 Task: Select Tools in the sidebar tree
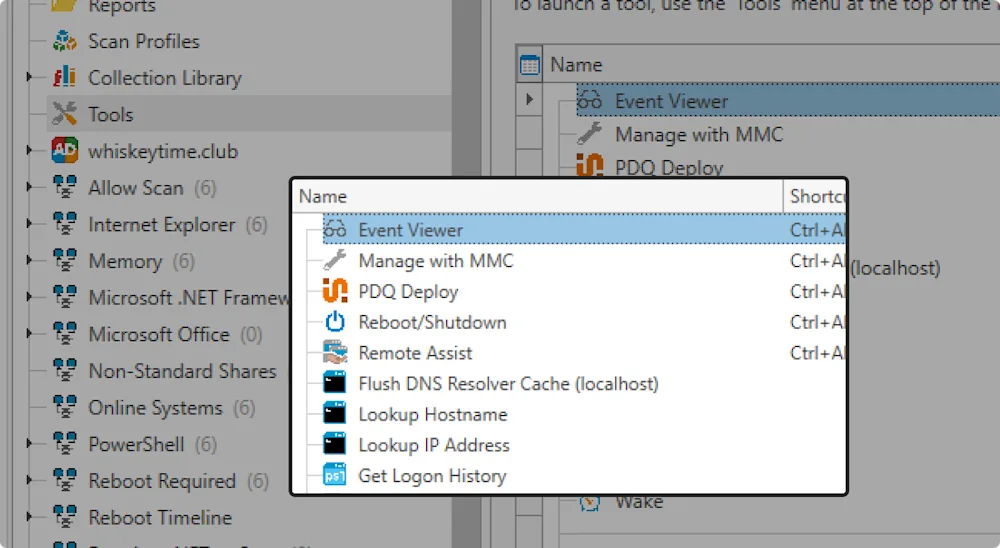[110, 114]
